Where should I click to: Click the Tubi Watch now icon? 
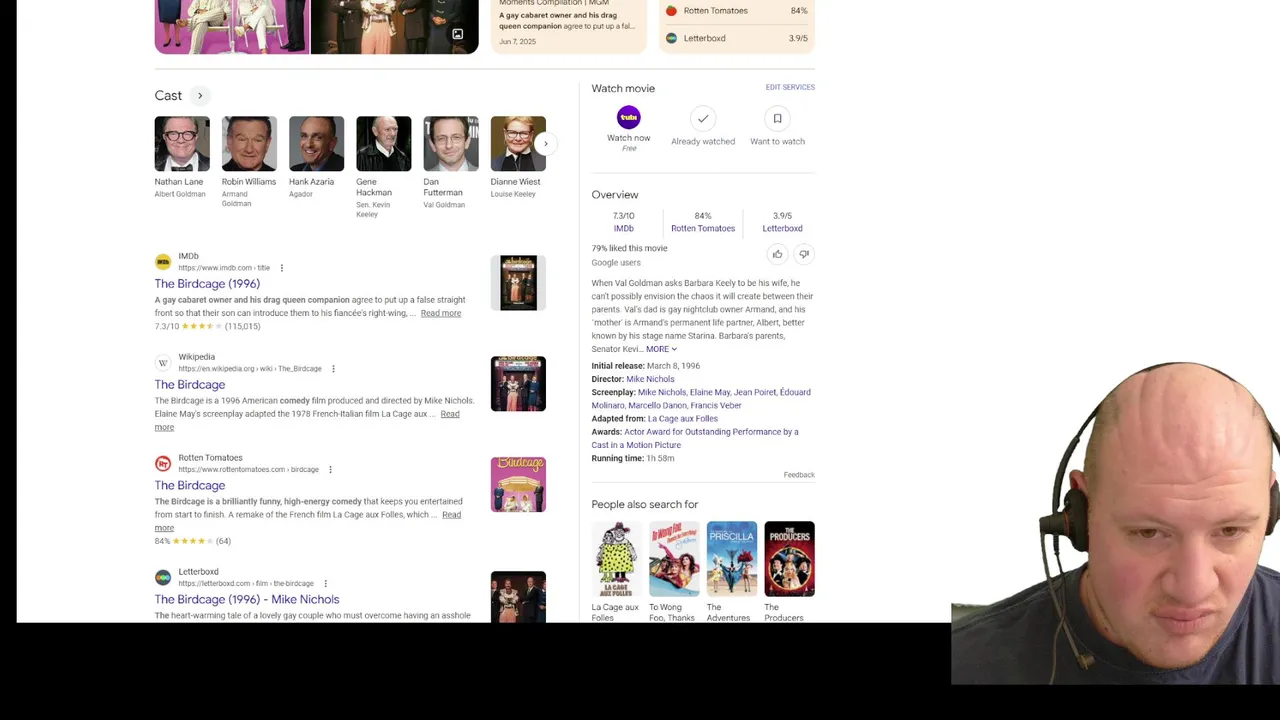[x=629, y=118]
